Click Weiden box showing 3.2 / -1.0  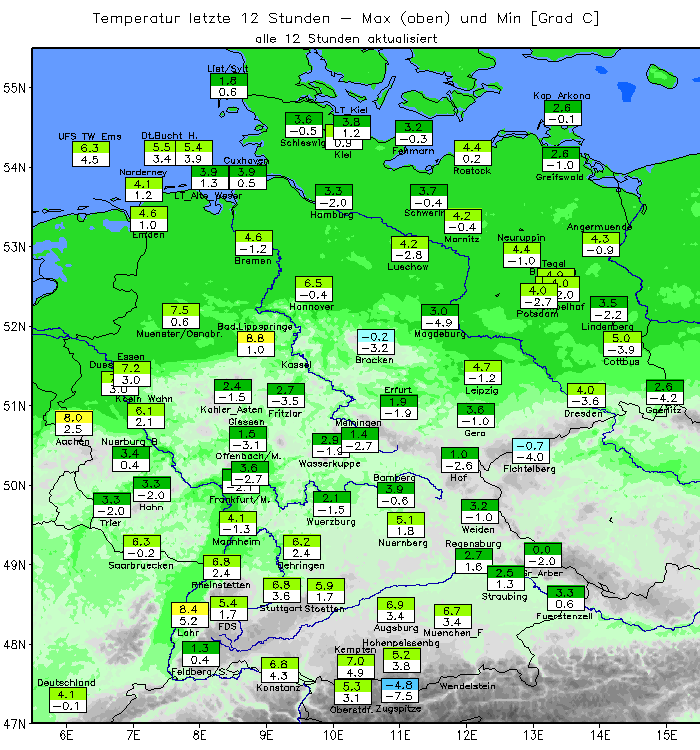(480, 511)
